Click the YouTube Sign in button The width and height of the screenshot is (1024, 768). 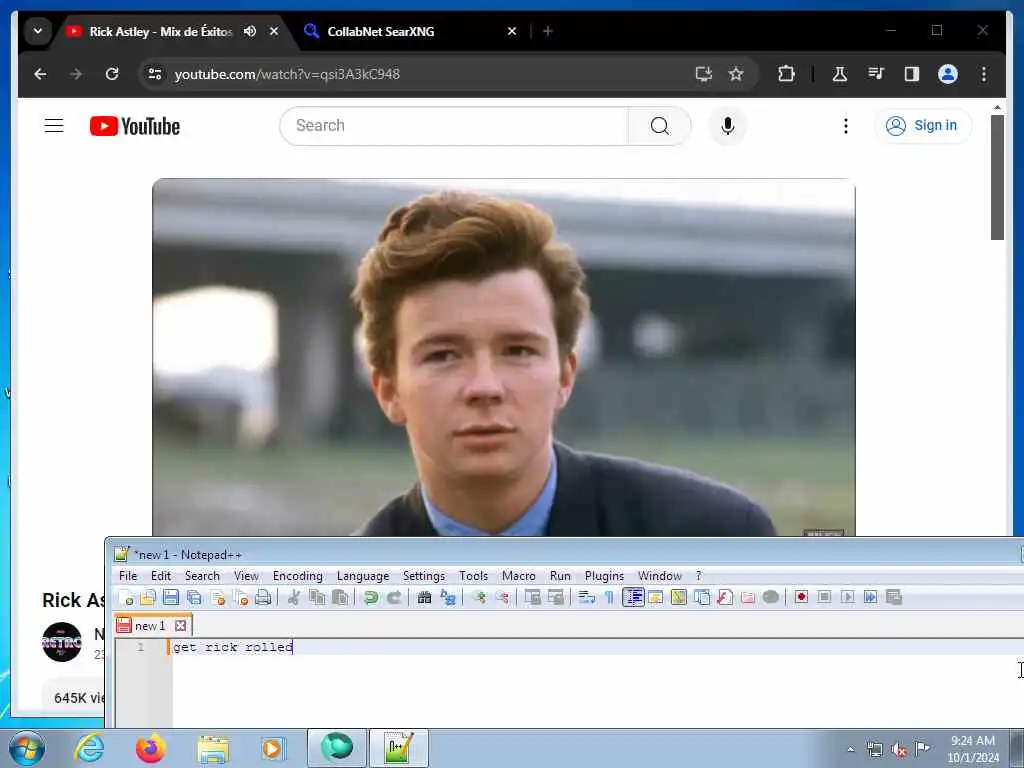pos(922,125)
